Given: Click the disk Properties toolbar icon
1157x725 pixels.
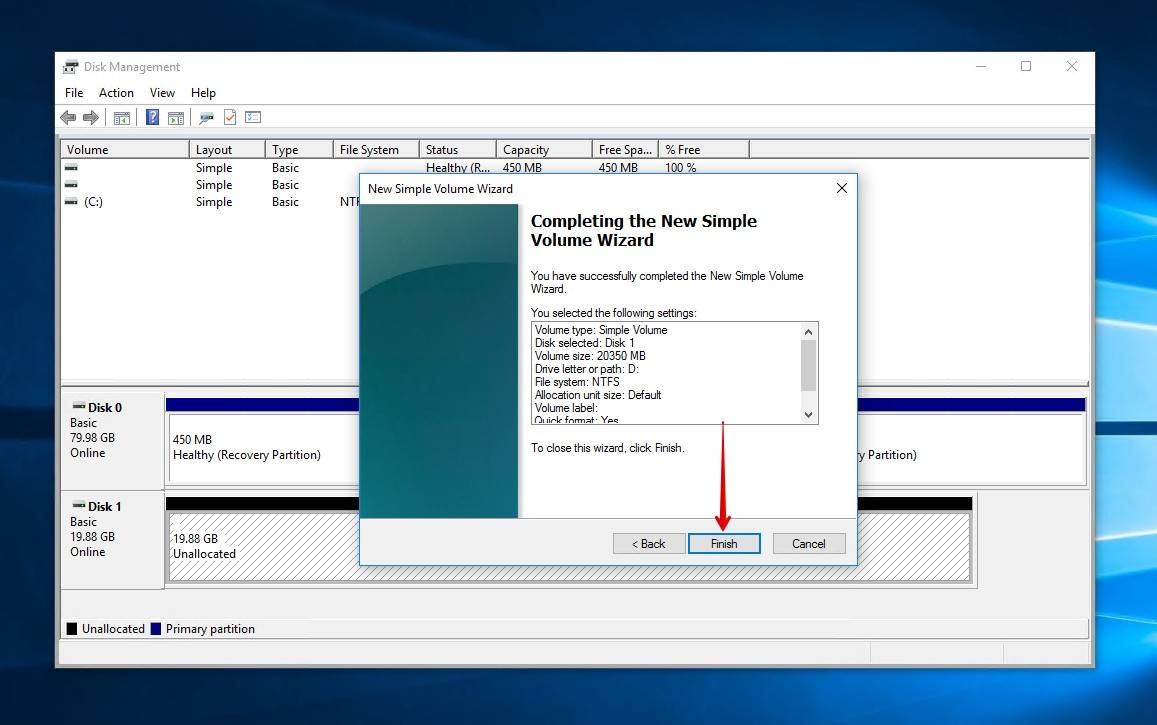Looking at the screenshot, I should click(x=206, y=117).
